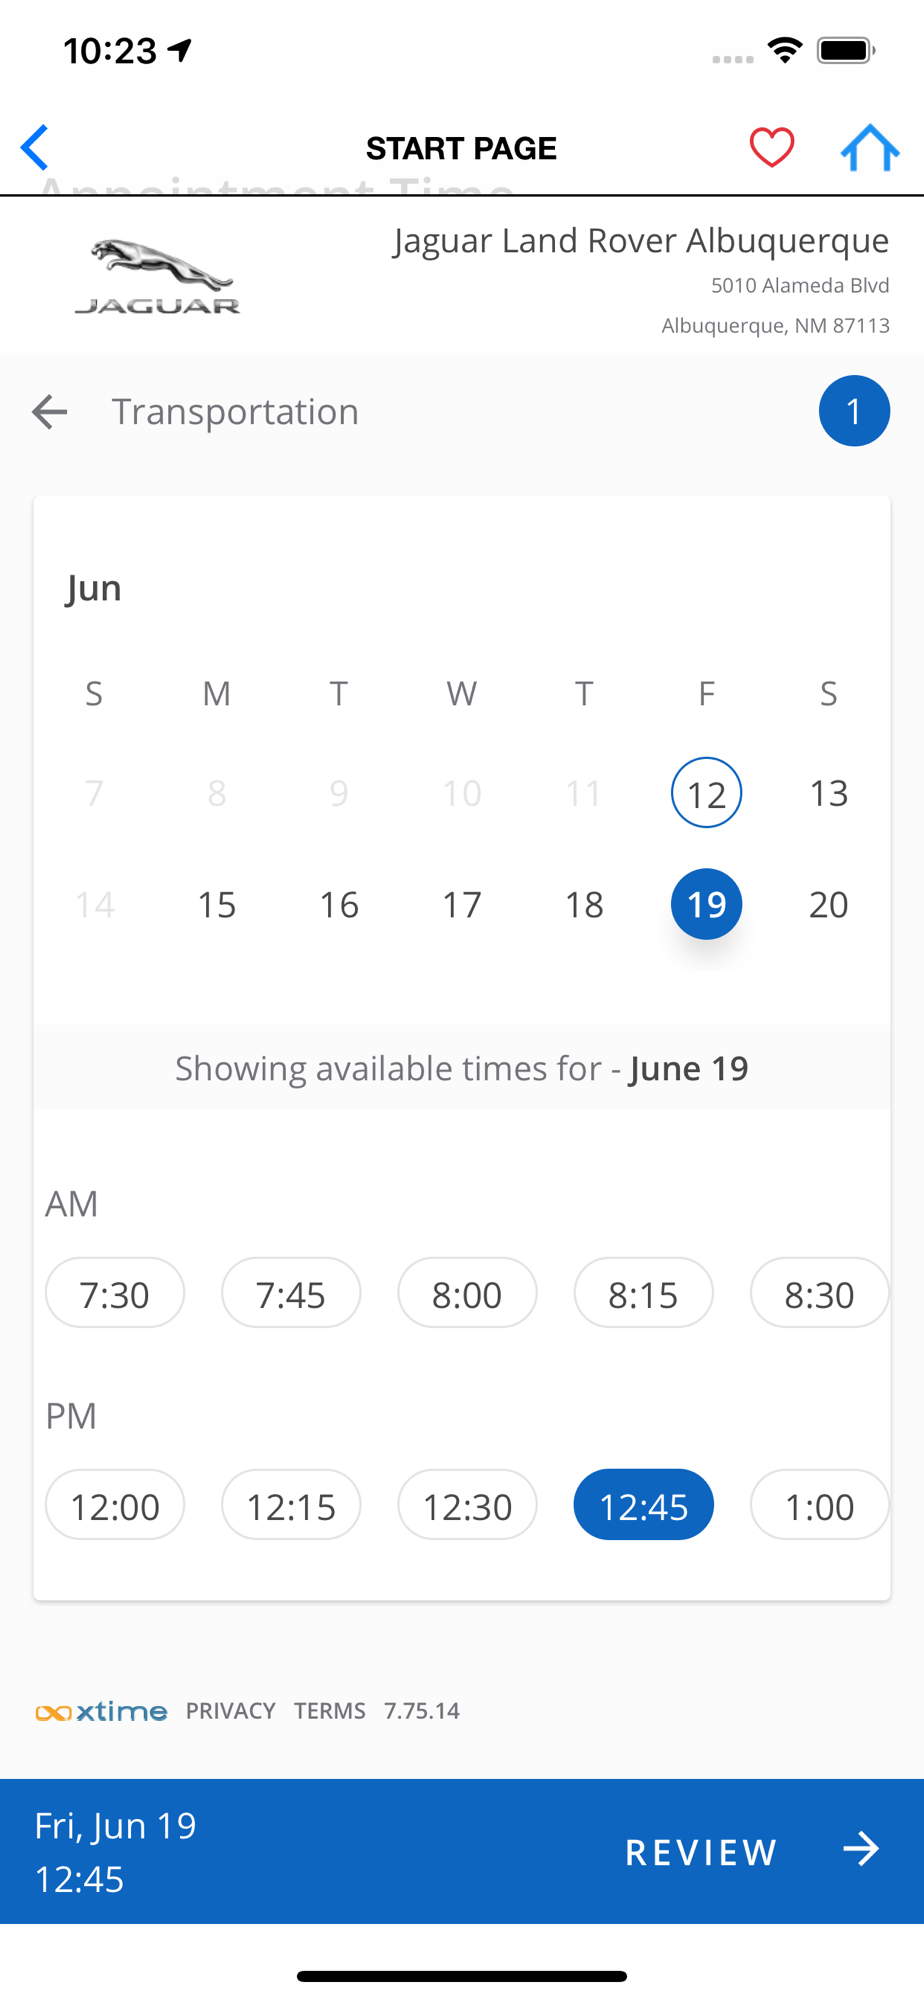The width and height of the screenshot is (924, 2000).
Task: Select June 17 on the calendar
Action: [462, 904]
